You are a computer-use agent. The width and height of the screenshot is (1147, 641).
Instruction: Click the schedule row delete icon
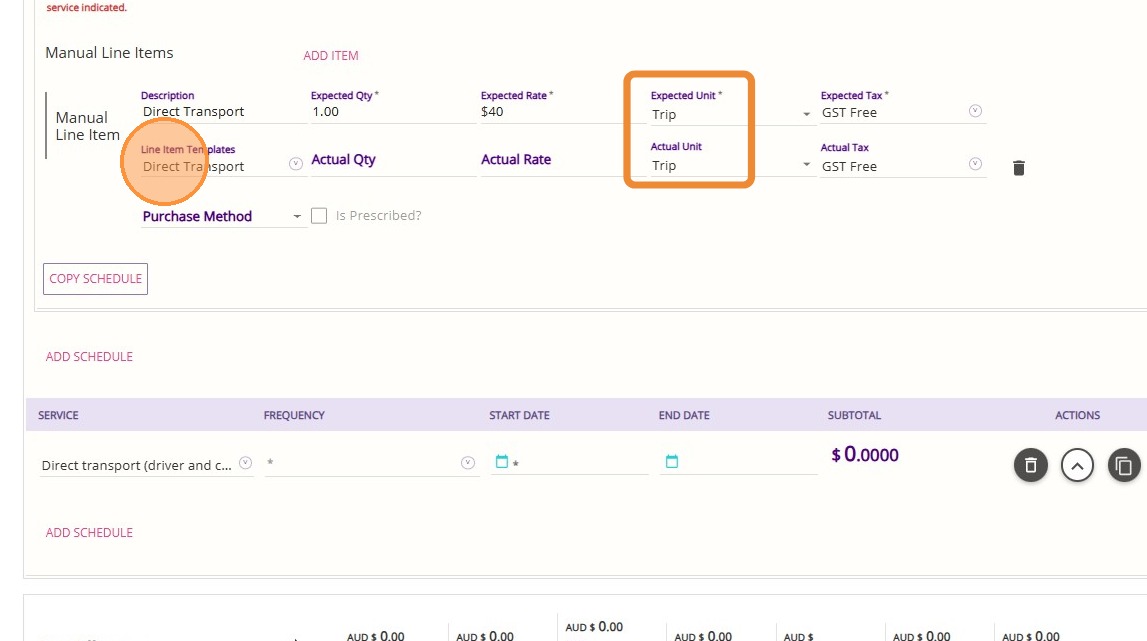(1031, 465)
